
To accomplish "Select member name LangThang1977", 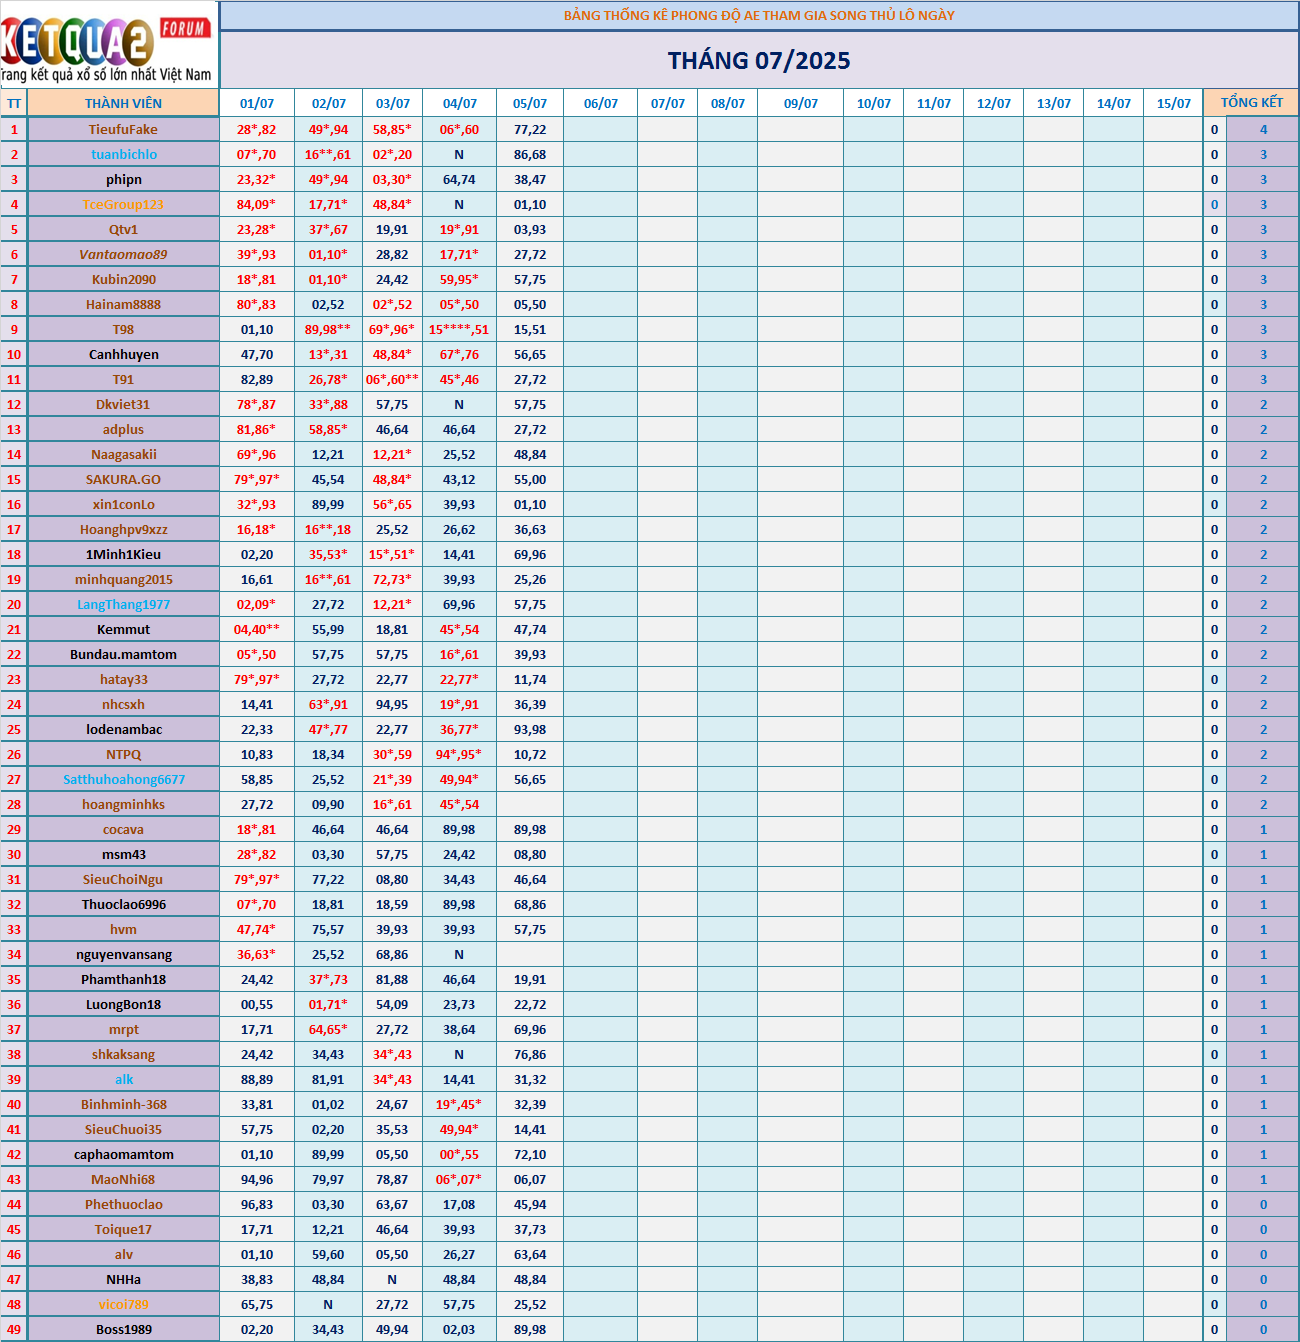I will (x=123, y=604).
